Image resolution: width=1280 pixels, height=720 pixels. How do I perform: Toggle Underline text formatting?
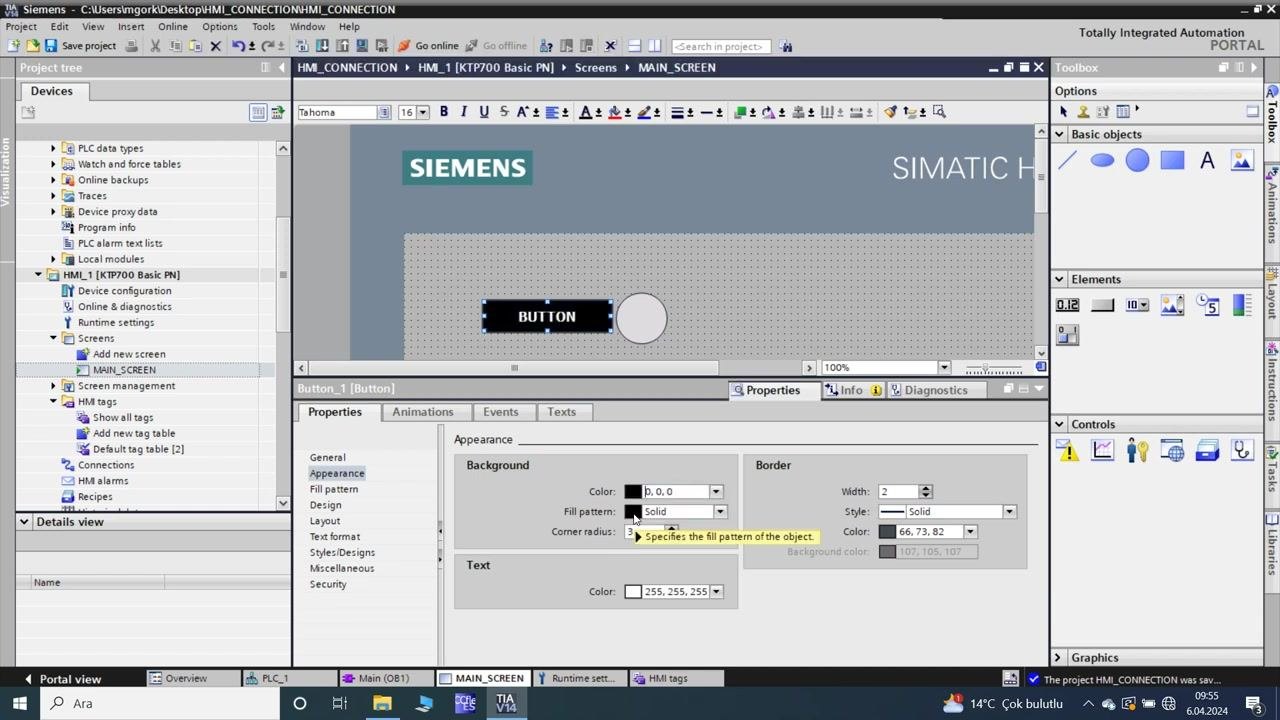point(484,112)
